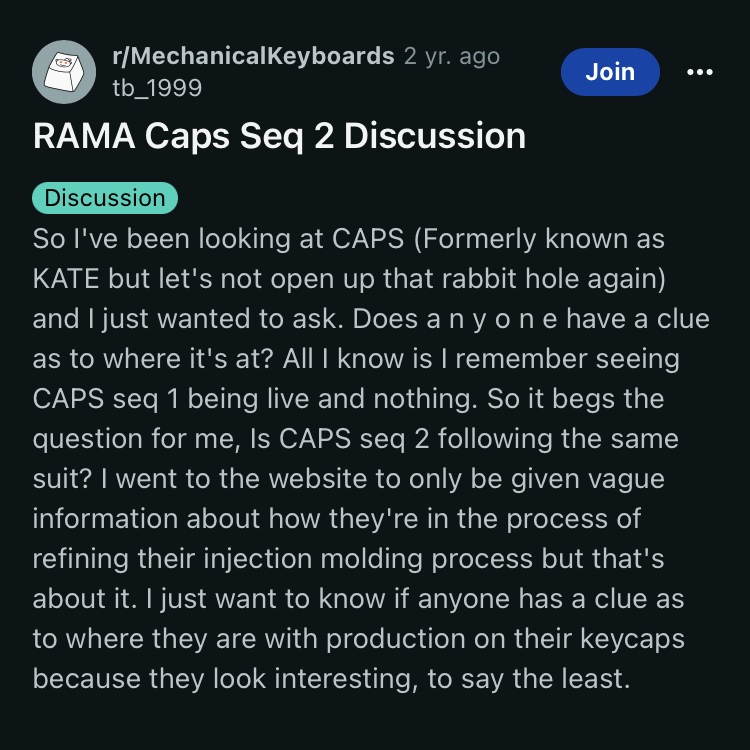Filter by the green Discussion flair
Image resolution: width=750 pixels, height=750 pixels.
point(105,198)
